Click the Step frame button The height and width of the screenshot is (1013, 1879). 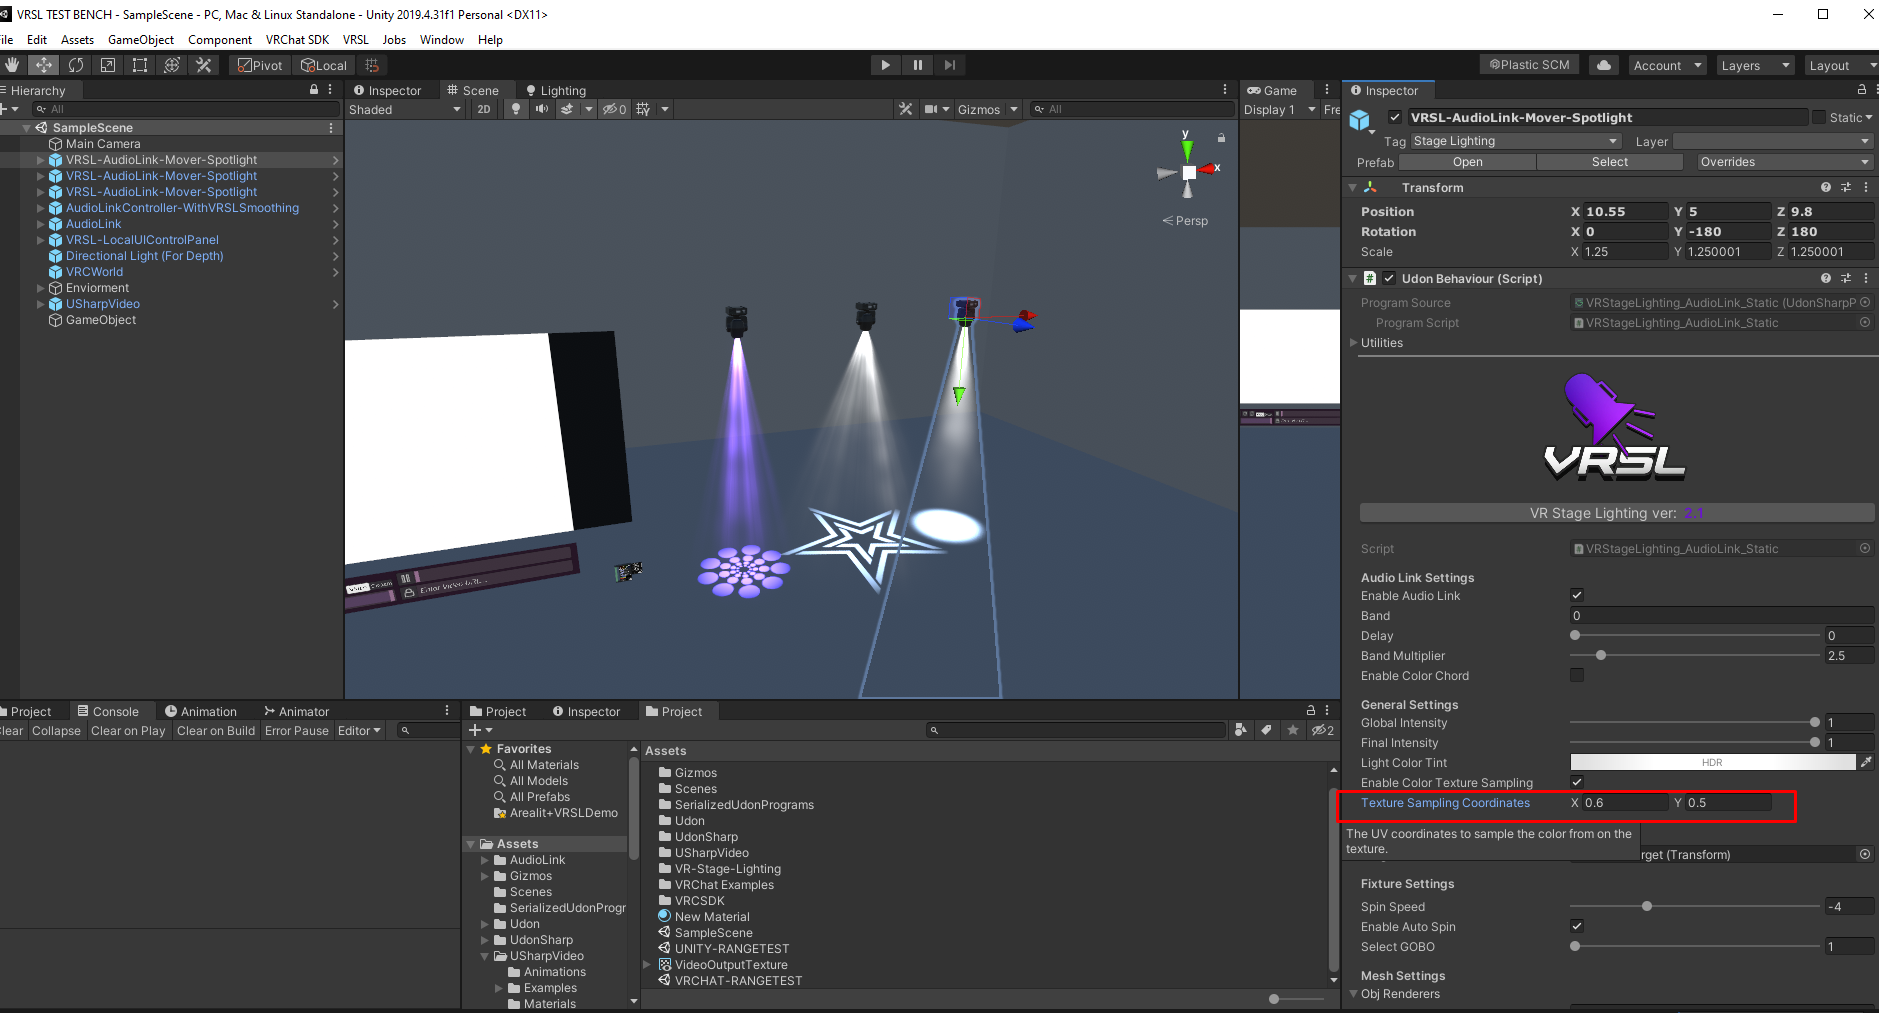point(949,65)
